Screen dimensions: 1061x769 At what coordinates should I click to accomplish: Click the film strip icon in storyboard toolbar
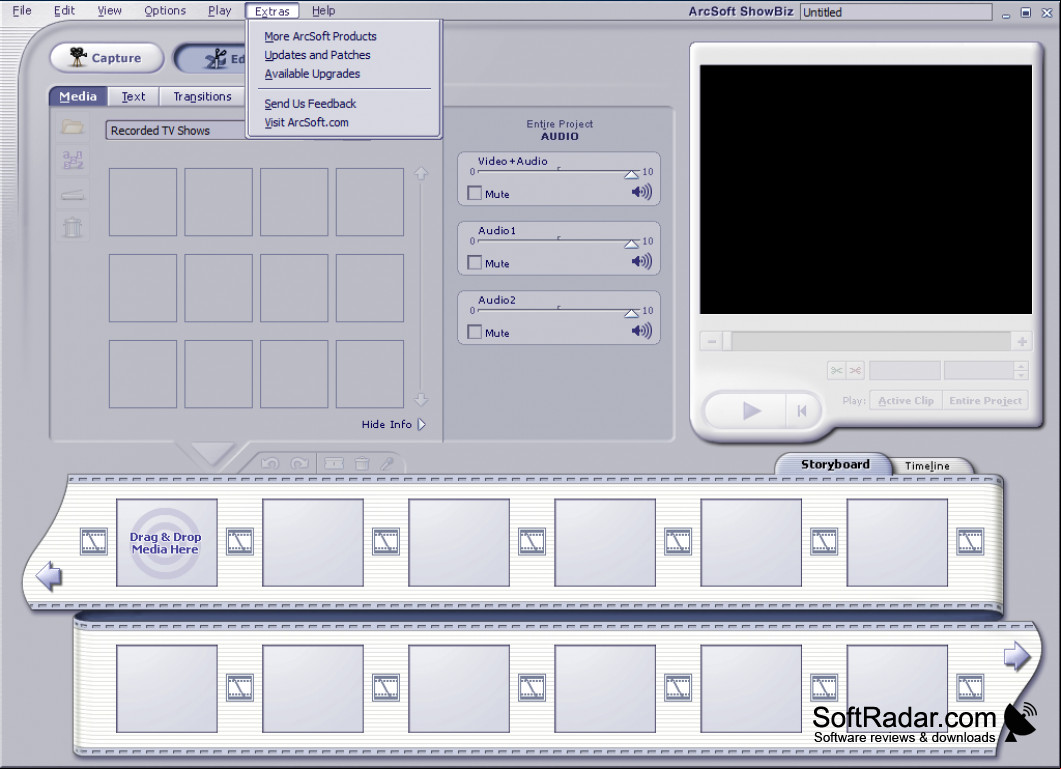(334, 464)
